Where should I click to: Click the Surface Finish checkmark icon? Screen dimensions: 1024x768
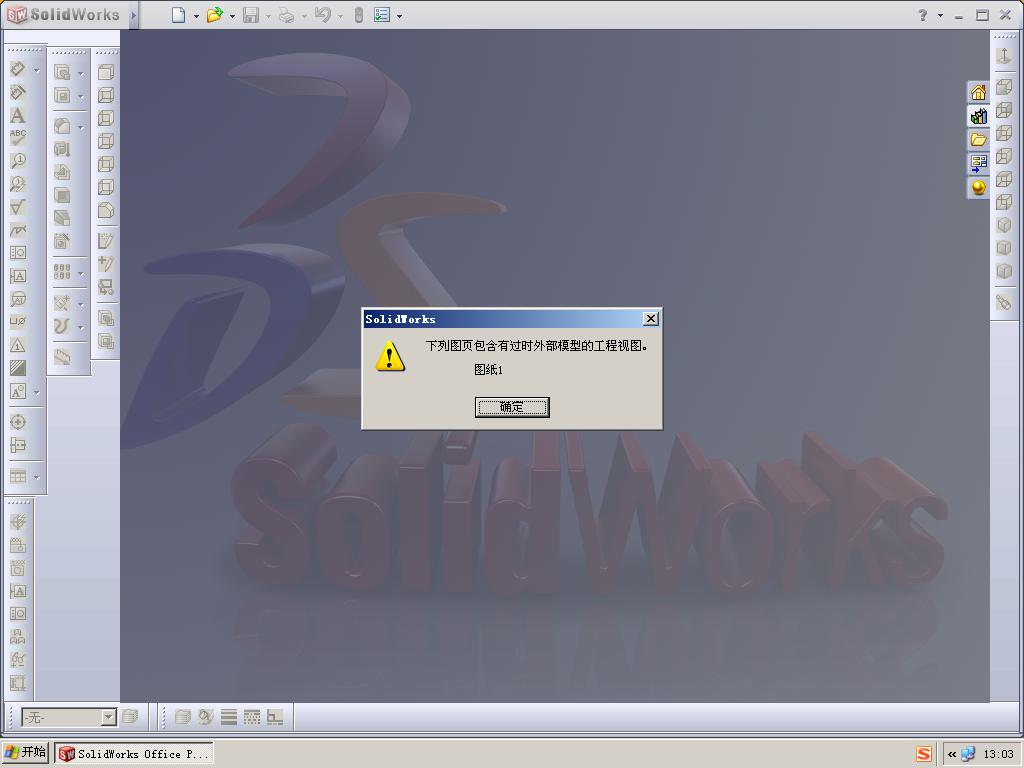[18, 207]
